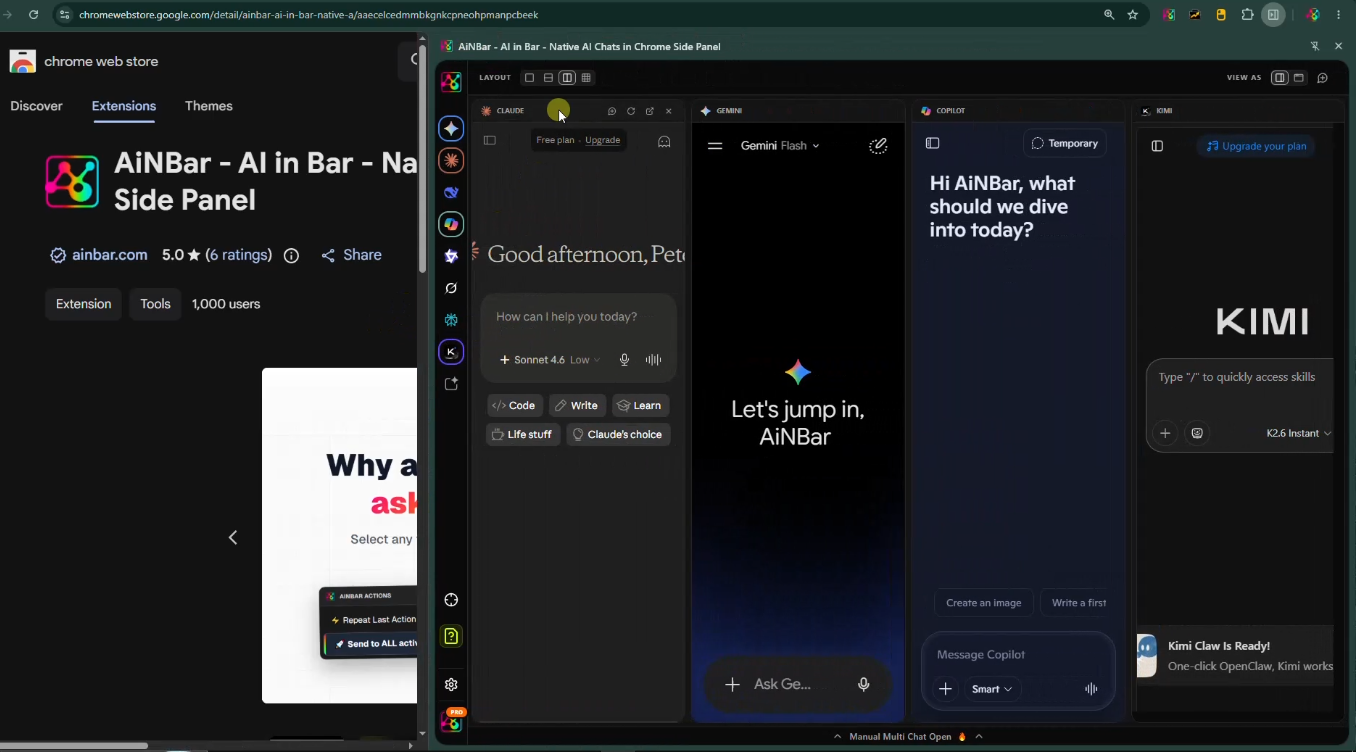Click Claude's plus attachment button
The width and height of the screenshot is (1356, 752).
coord(505,360)
